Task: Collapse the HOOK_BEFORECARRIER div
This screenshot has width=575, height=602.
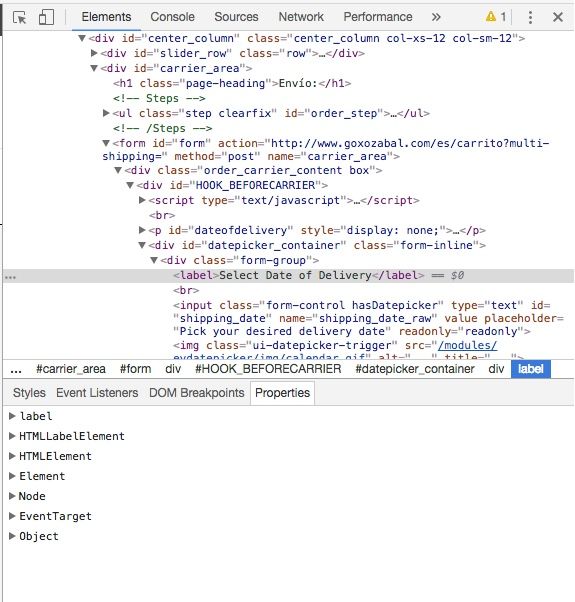Action: point(130,185)
